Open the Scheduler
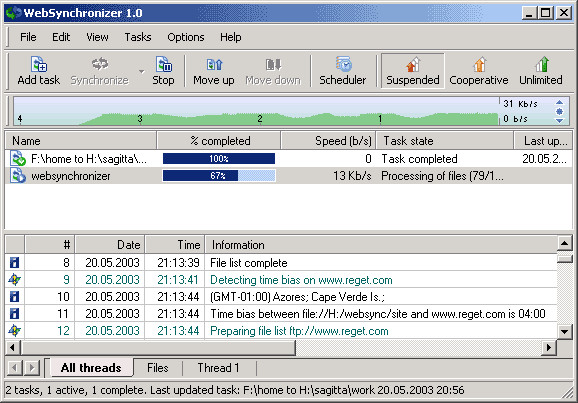The width and height of the screenshot is (578, 403). [343, 71]
